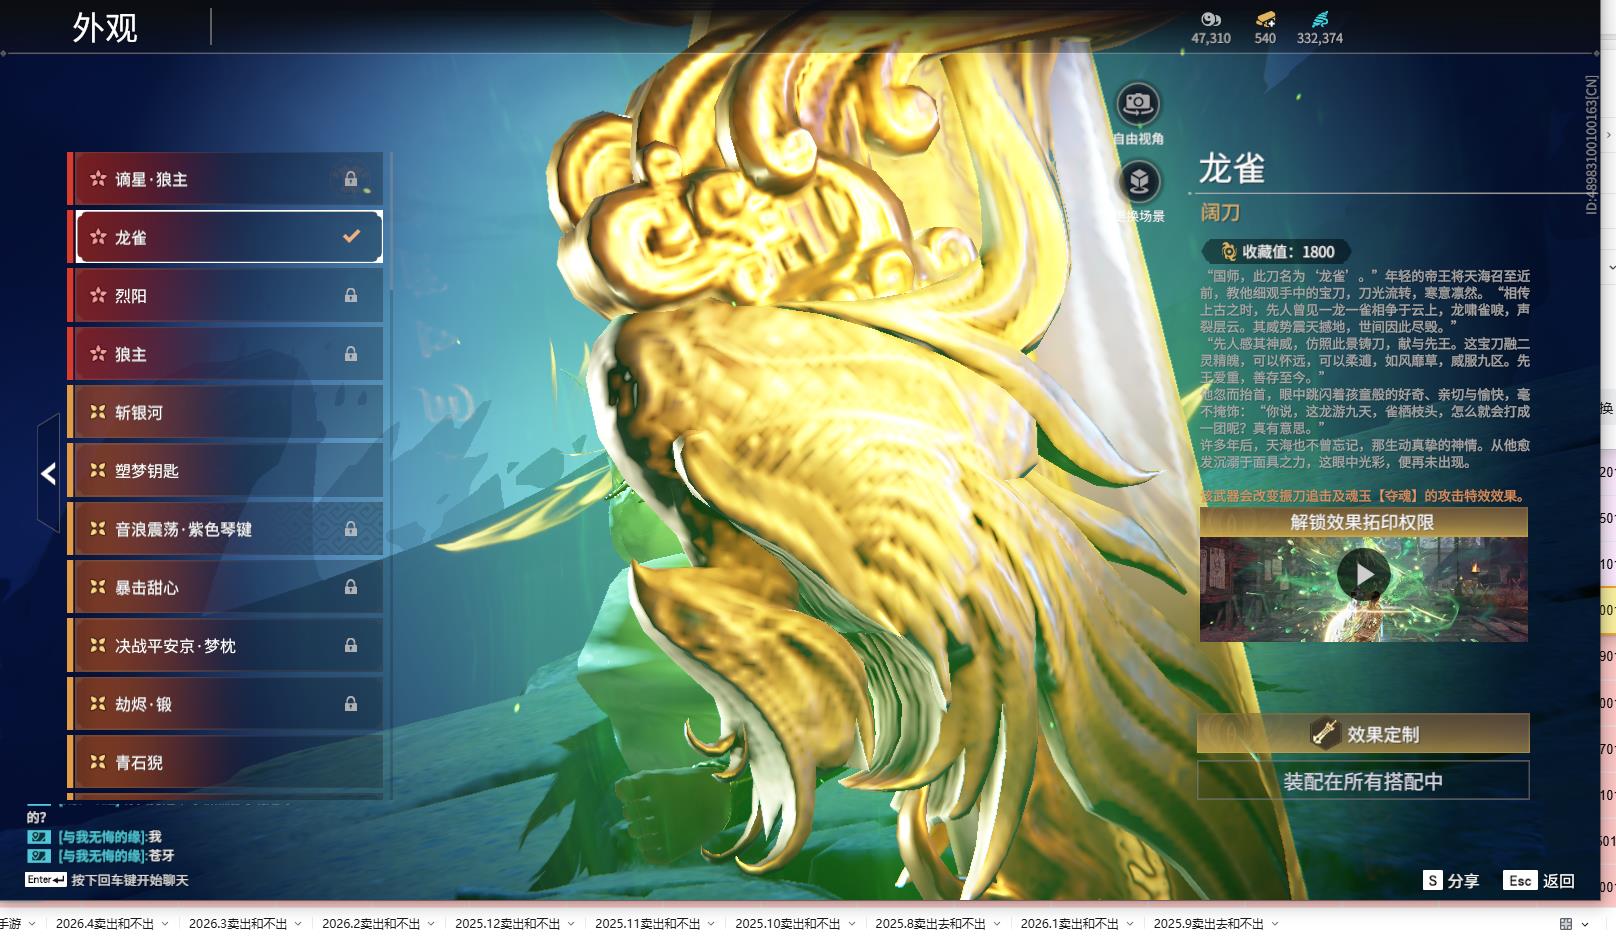This screenshot has height=939, width=1616.
Task: Click the lock icon on 烈阳
Action: point(351,295)
